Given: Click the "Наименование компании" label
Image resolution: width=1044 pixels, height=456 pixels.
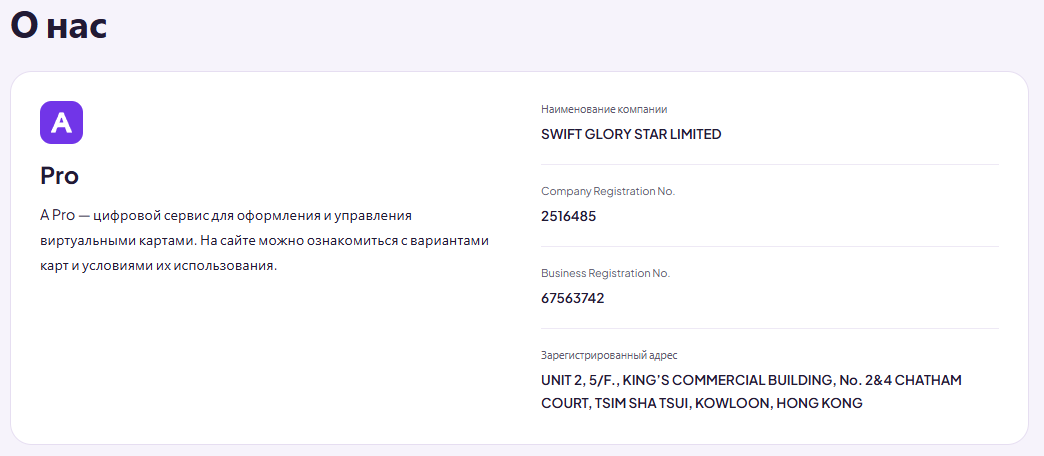Looking at the screenshot, I should pyautogui.click(x=604, y=109).
